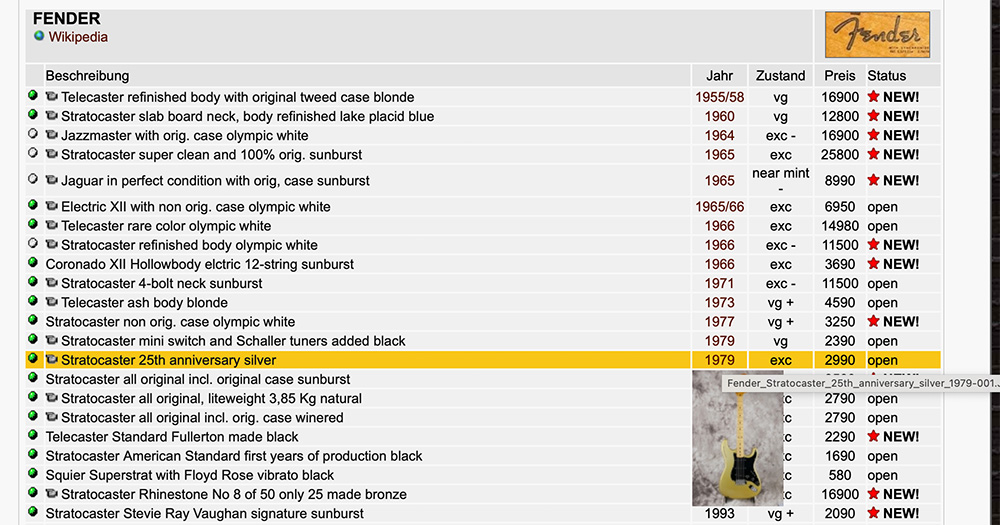Screen dimensions: 1000x525
Task: Click open status for Telecaster ash body blonde
Action: click(882, 303)
